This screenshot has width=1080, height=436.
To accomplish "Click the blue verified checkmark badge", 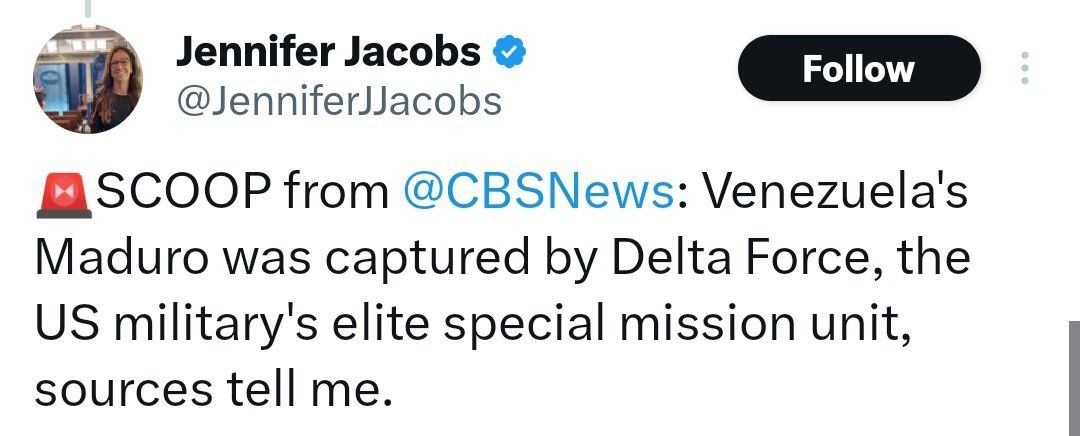I will point(512,52).
